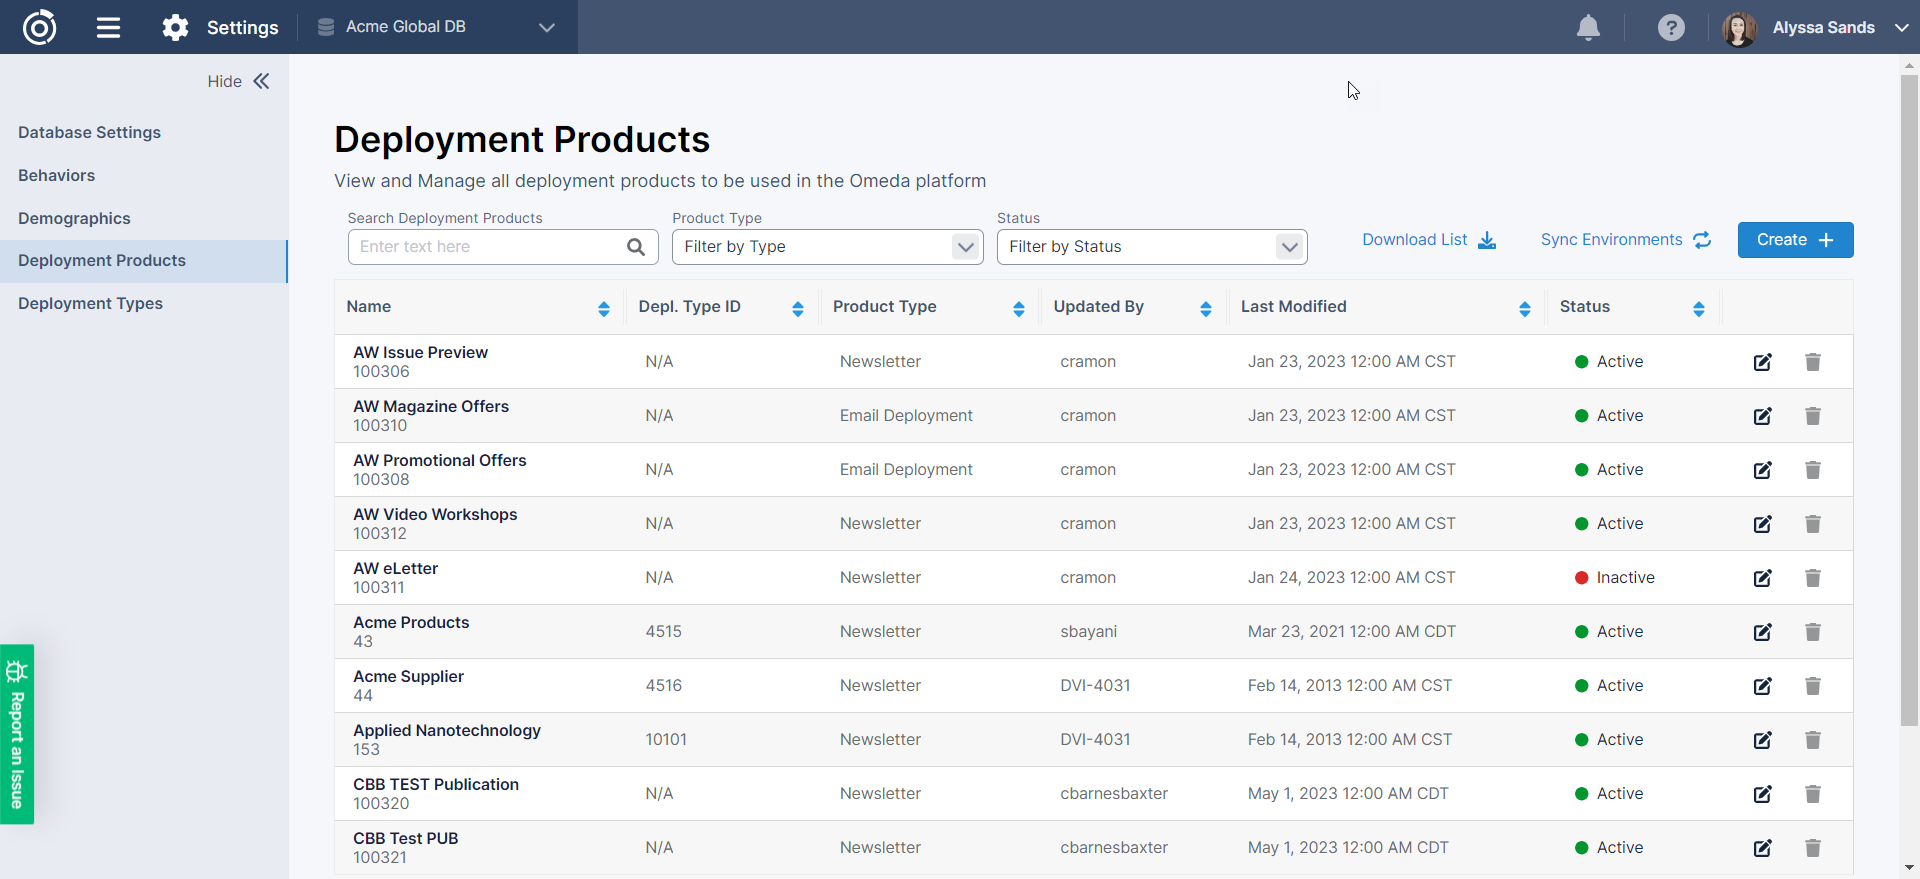Open Demographics settings section
The image size is (1920, 879).
pos(74,219)
